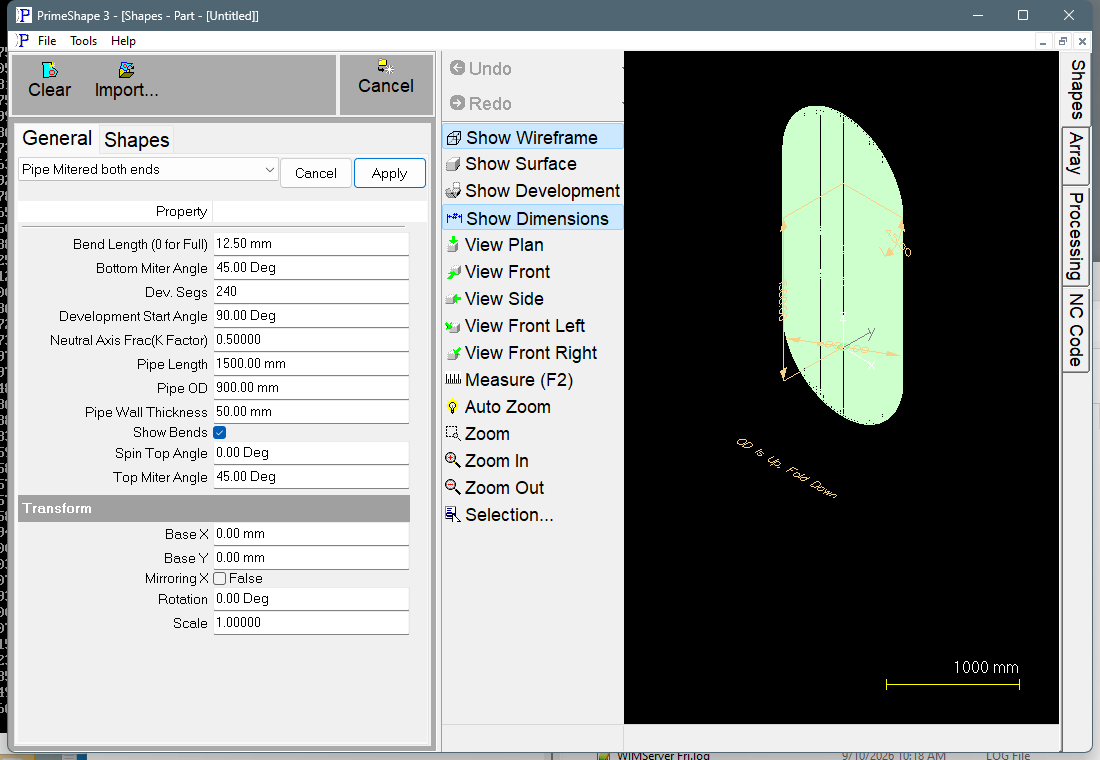Restore the inner document window
The height and width of the screenshot is (760, 1100).
[1062, 41]
